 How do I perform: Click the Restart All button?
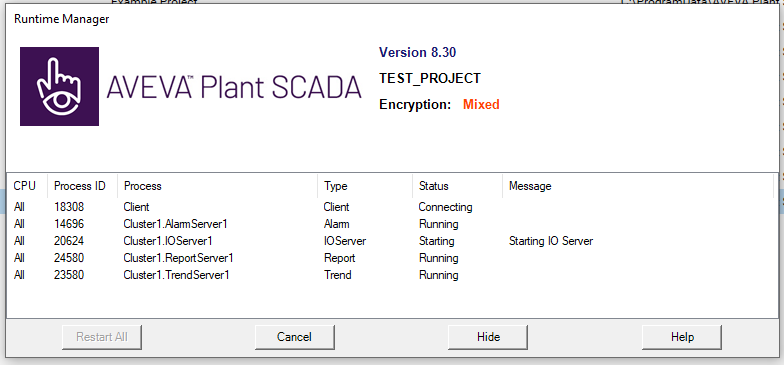click(x=102, y=336)
